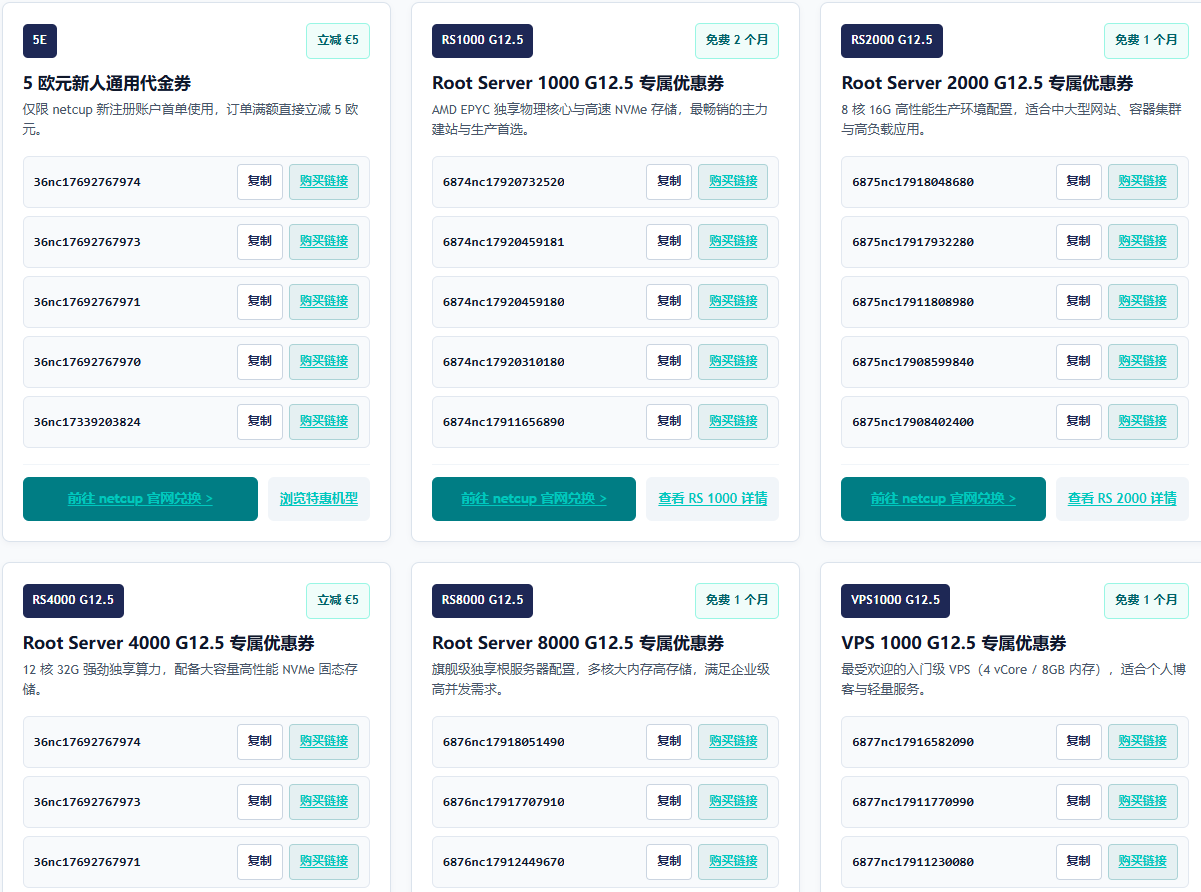The width and height of the screenshot is (1201, 892).
Task: Click 免费 1 个月 badge on VPS1000 card
Action: point(1146,601)
